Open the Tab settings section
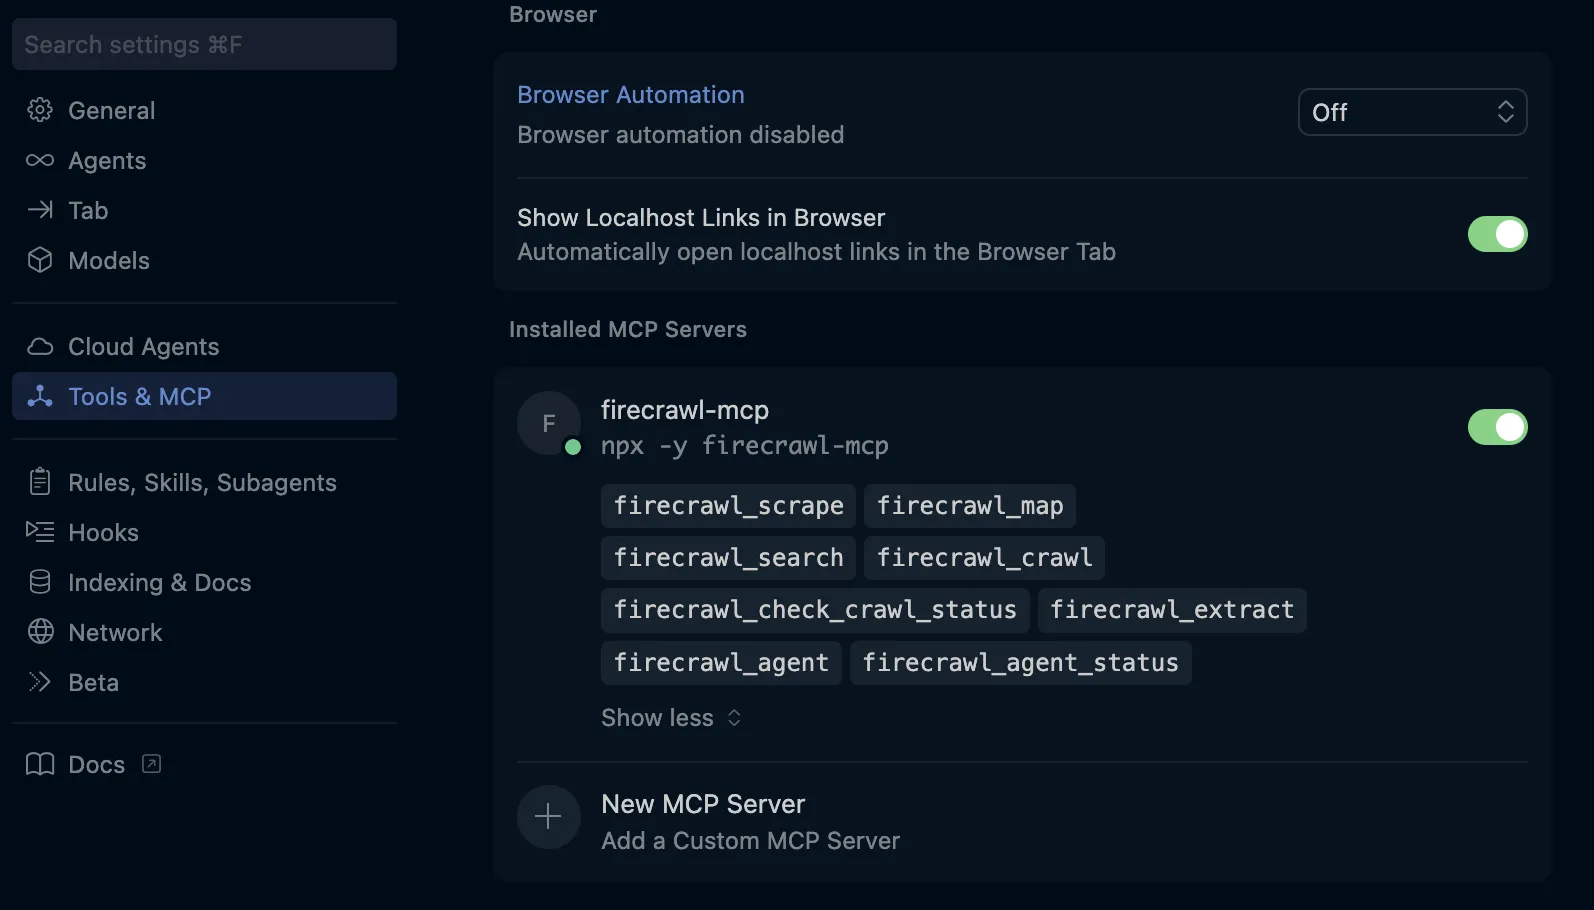The image size is (1594, 910). pyautogui.click(x=88, y=210)
